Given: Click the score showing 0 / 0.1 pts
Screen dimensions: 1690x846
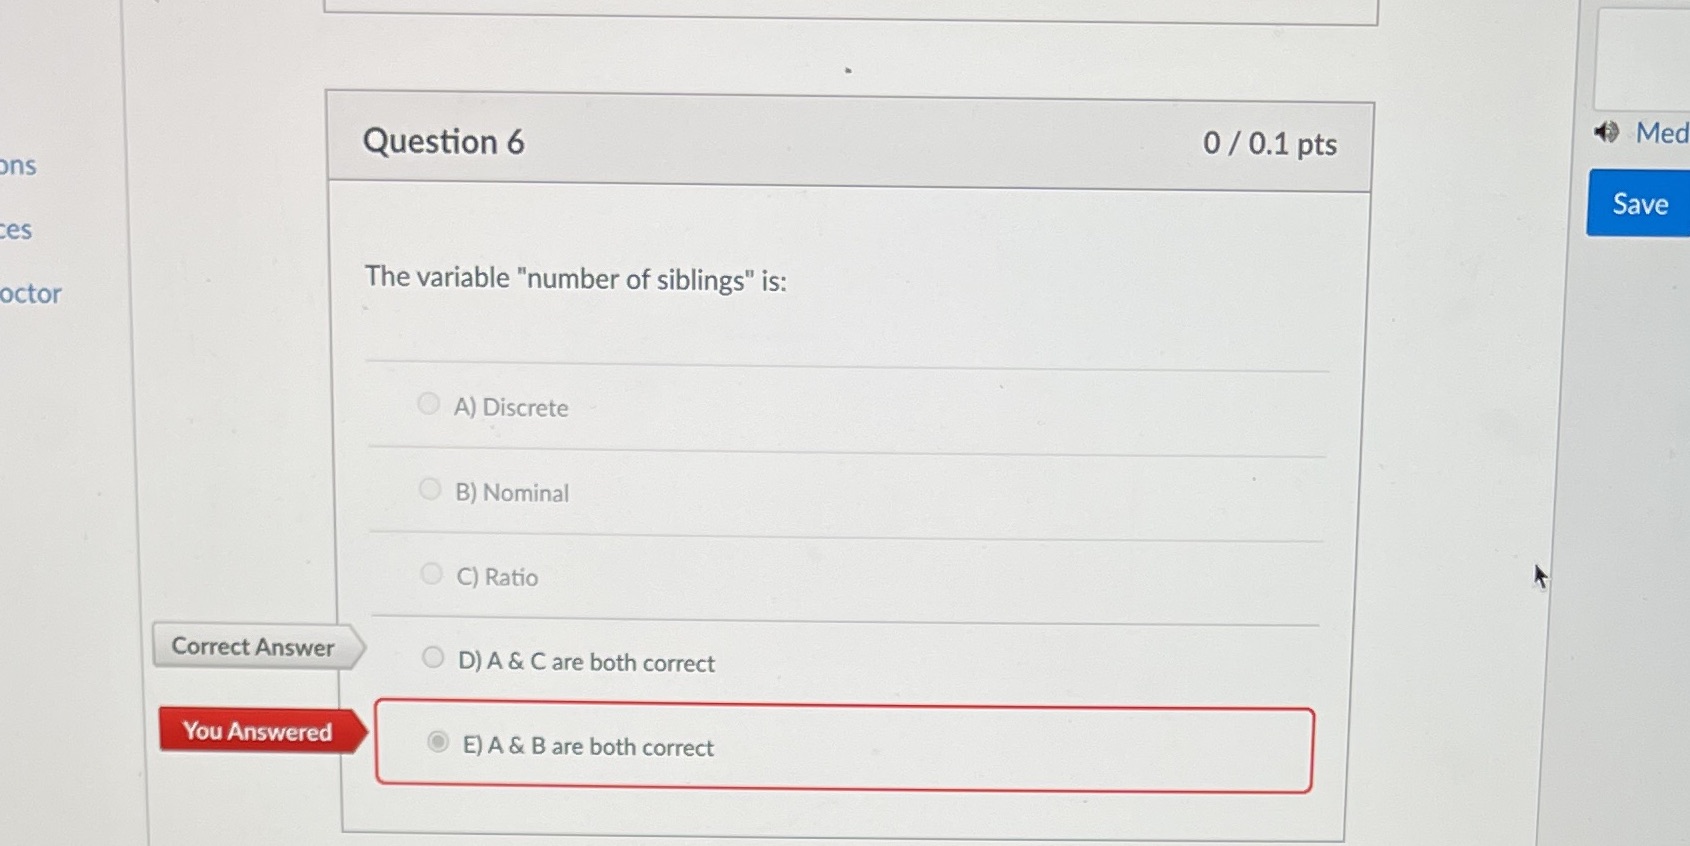Looking at the screenshot, I should point(1269,143).
